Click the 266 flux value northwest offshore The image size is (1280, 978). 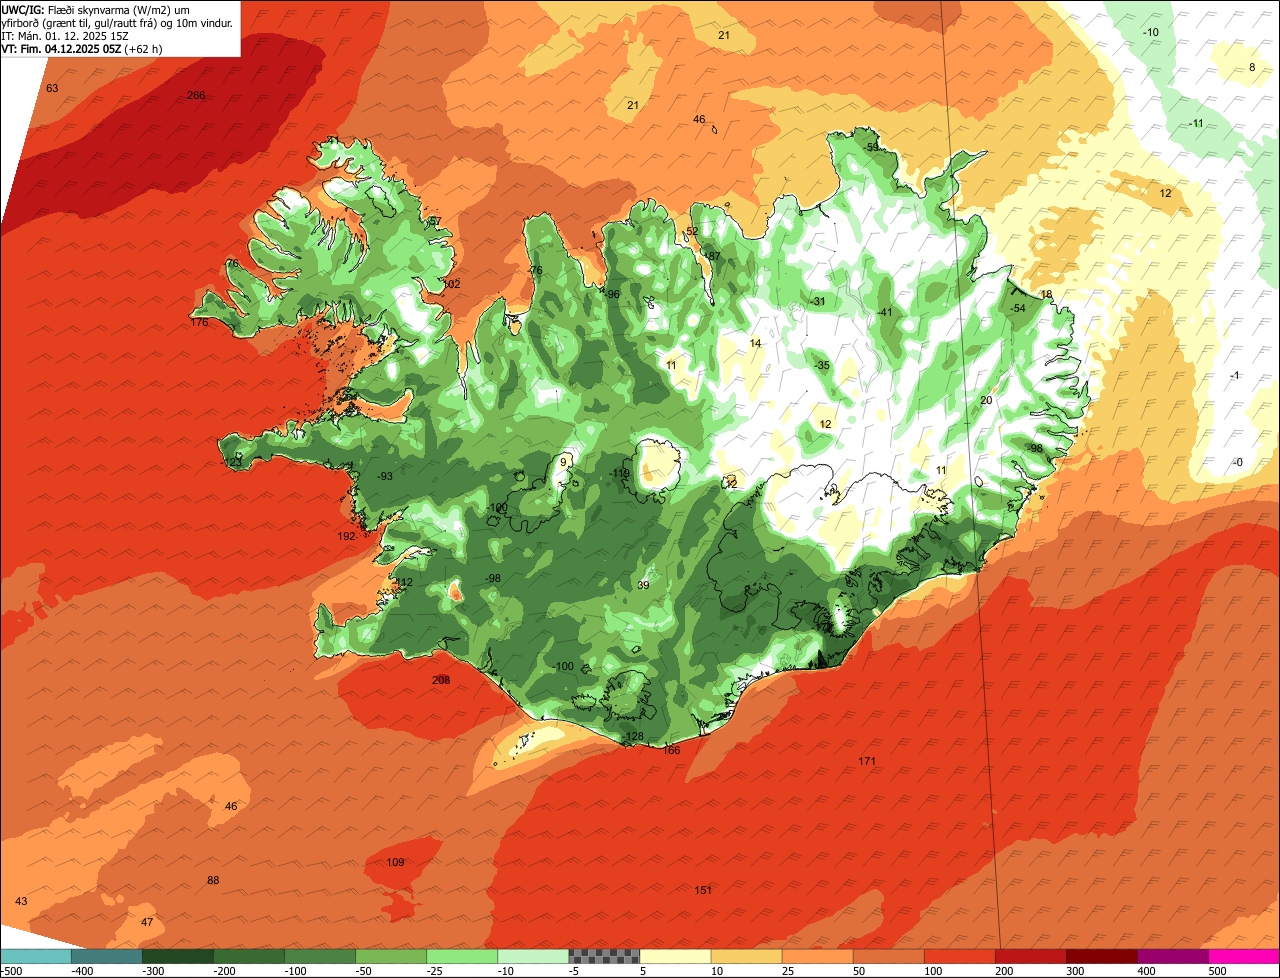click(196, 95)
